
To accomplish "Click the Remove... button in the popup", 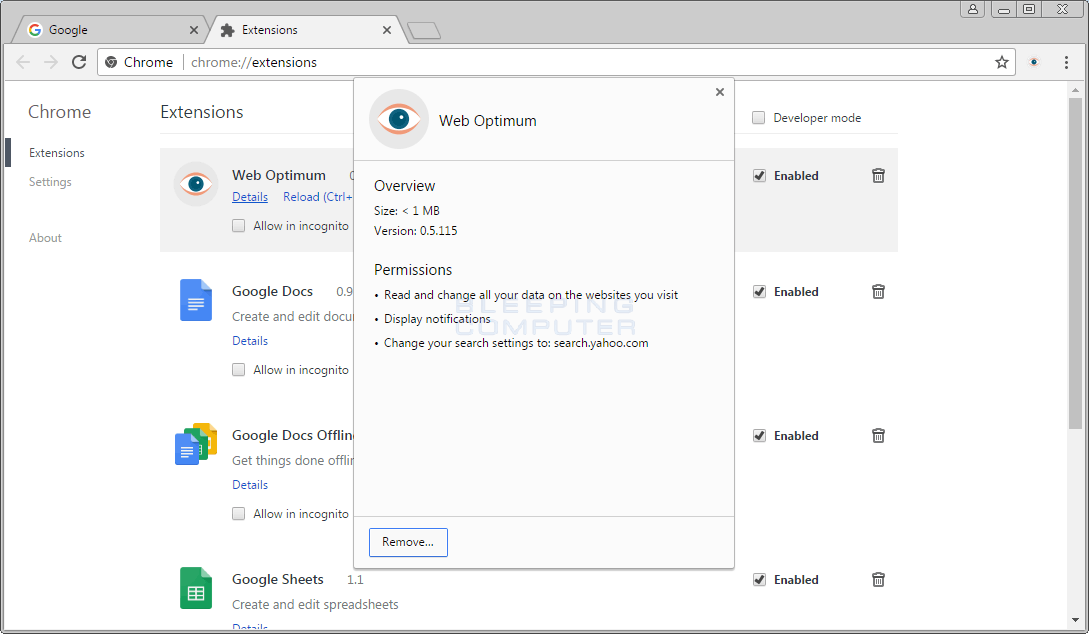I will click(x=408, y=542).
